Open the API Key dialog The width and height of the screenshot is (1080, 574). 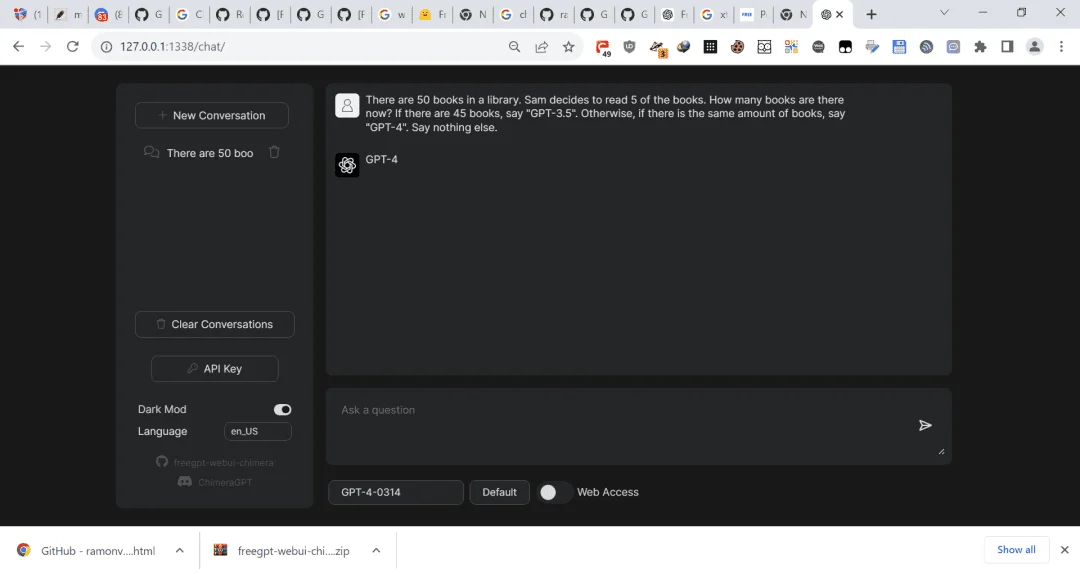(x=214, y=369)
